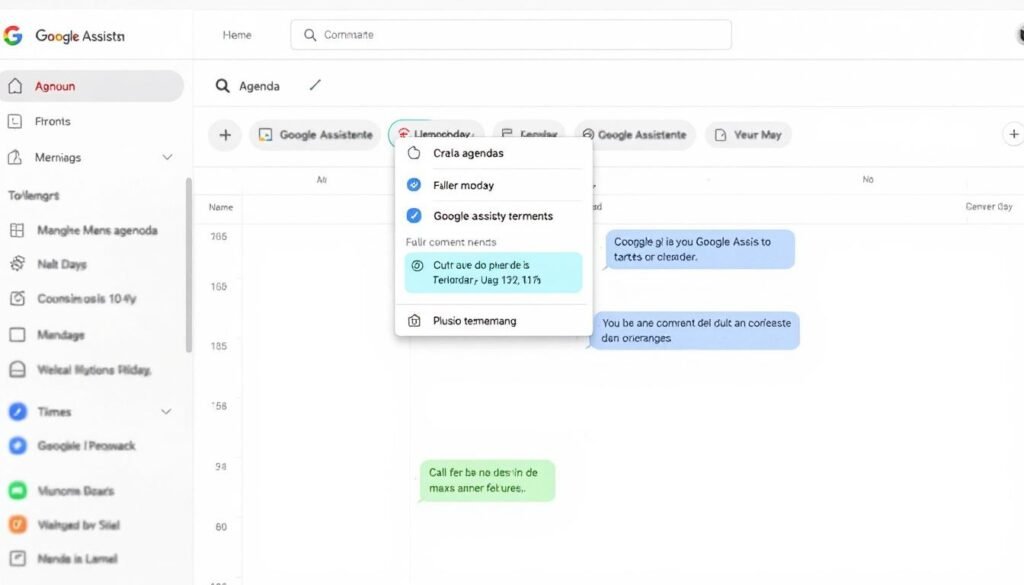
Task: Open Manghe Mens agenoda item
Action: click(97, 230)
